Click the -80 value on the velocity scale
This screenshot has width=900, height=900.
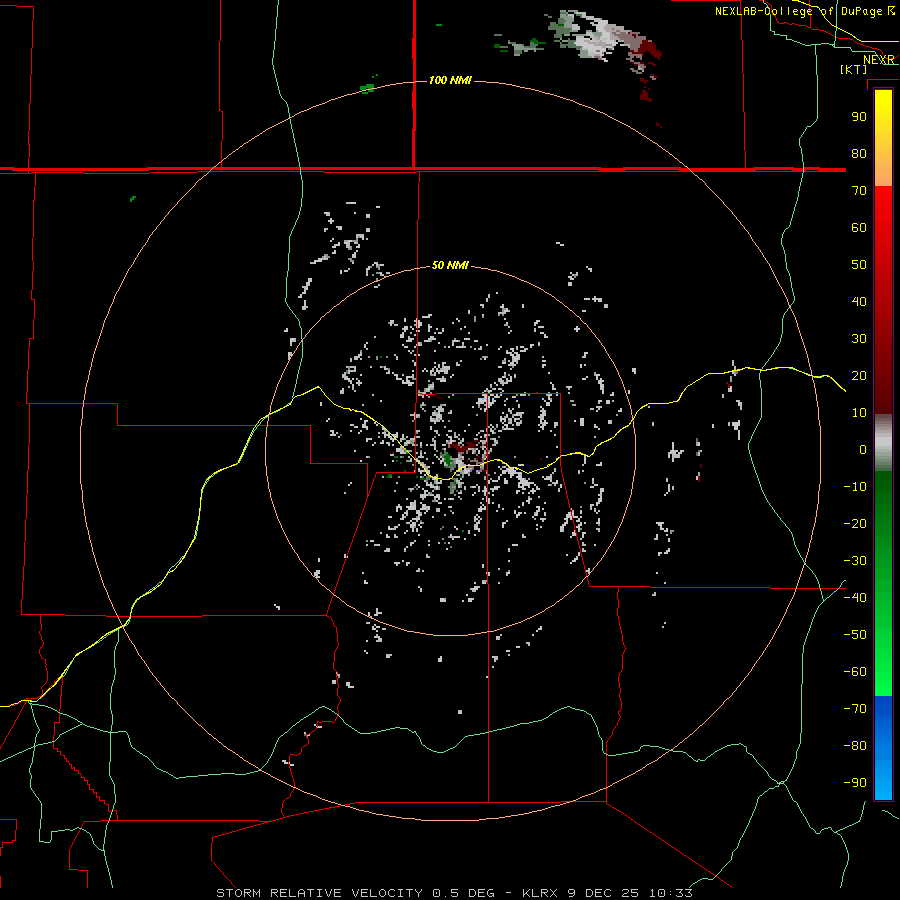855,746
